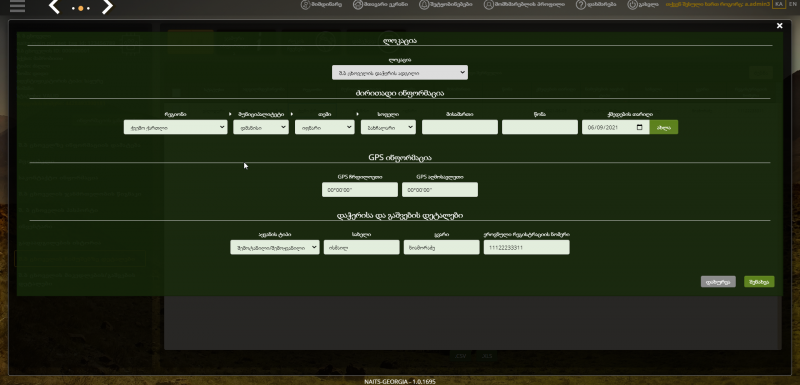Click the empty field beside the date

[540, 127]
